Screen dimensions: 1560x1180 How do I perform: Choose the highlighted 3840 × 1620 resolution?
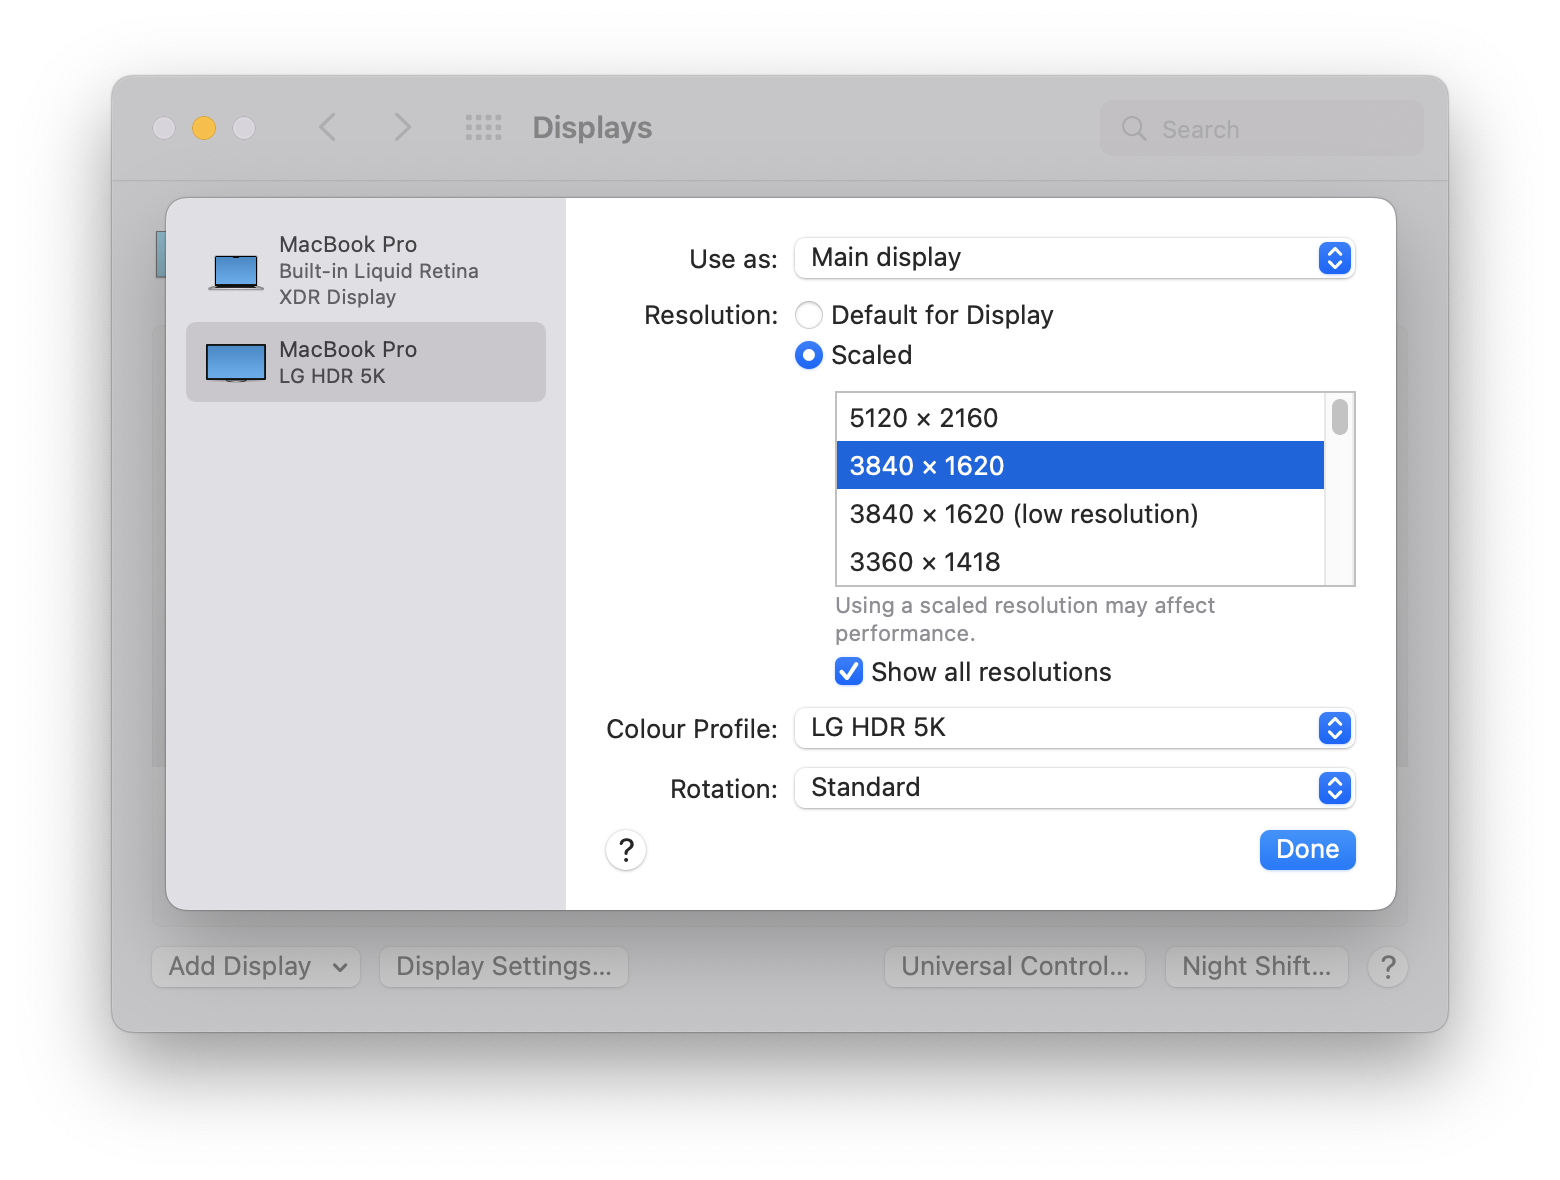pos(1080,465)
